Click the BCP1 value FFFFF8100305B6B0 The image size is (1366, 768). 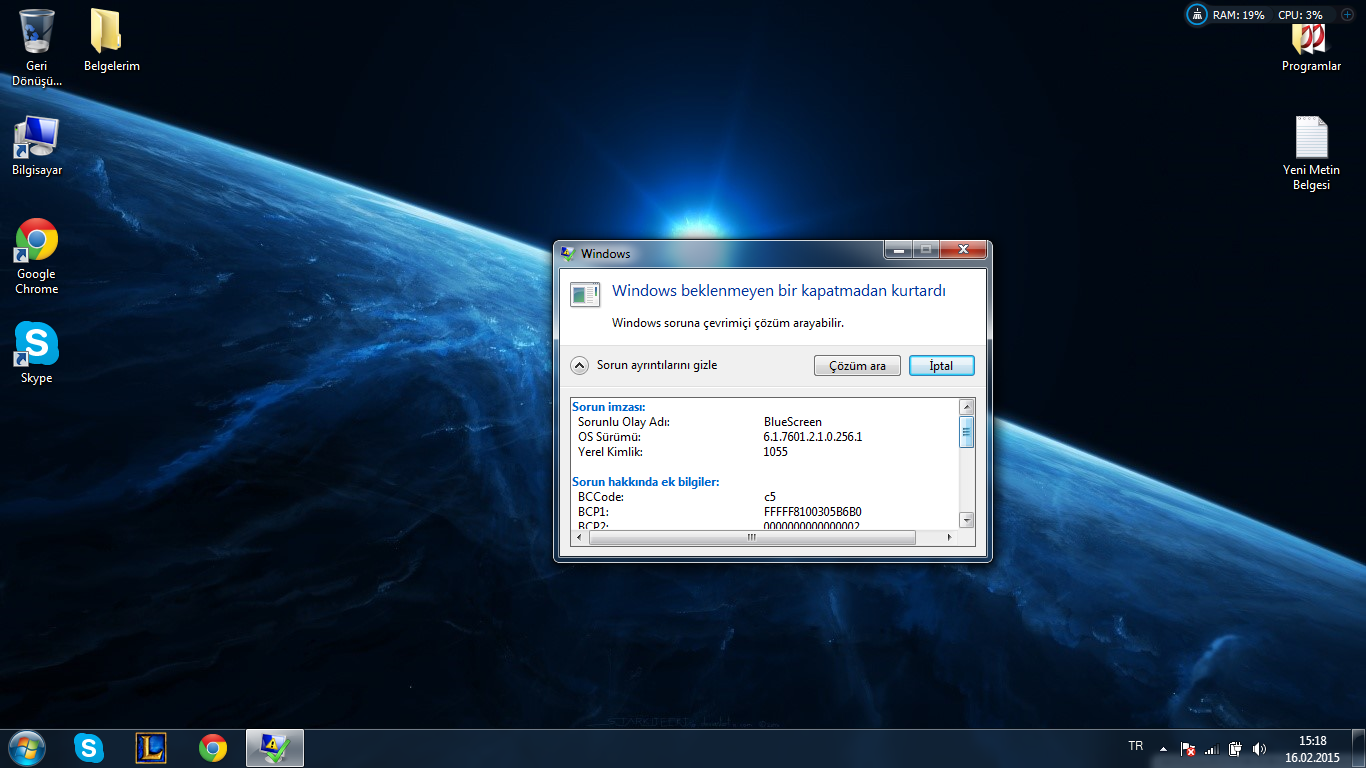pyautogui.click(x=812, y=512)
